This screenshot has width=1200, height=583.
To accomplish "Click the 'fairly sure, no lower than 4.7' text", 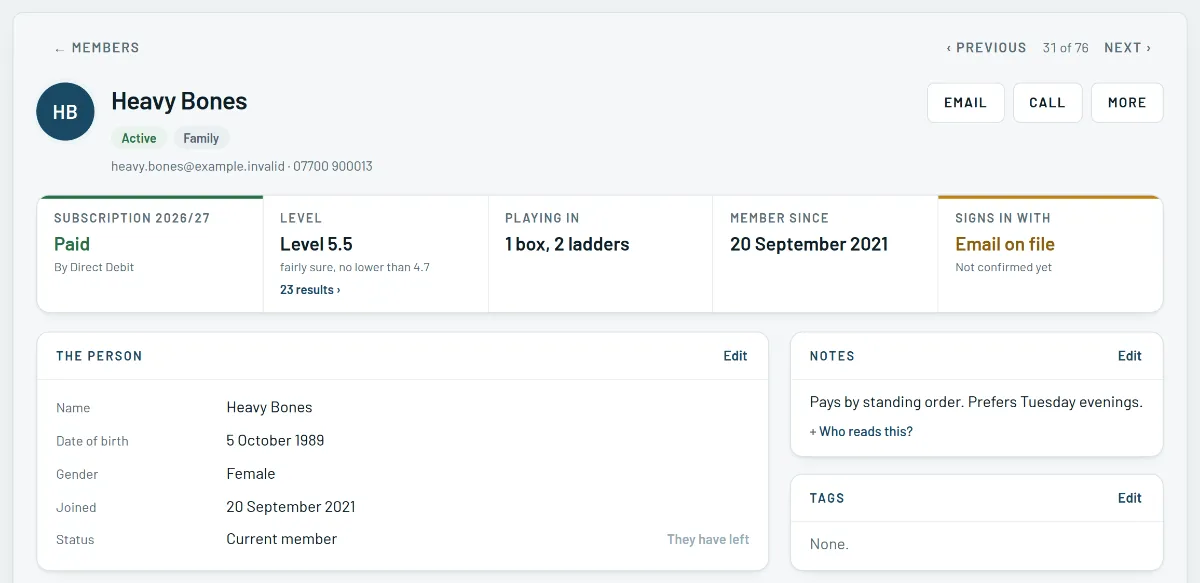I will (x=355, y=267).
